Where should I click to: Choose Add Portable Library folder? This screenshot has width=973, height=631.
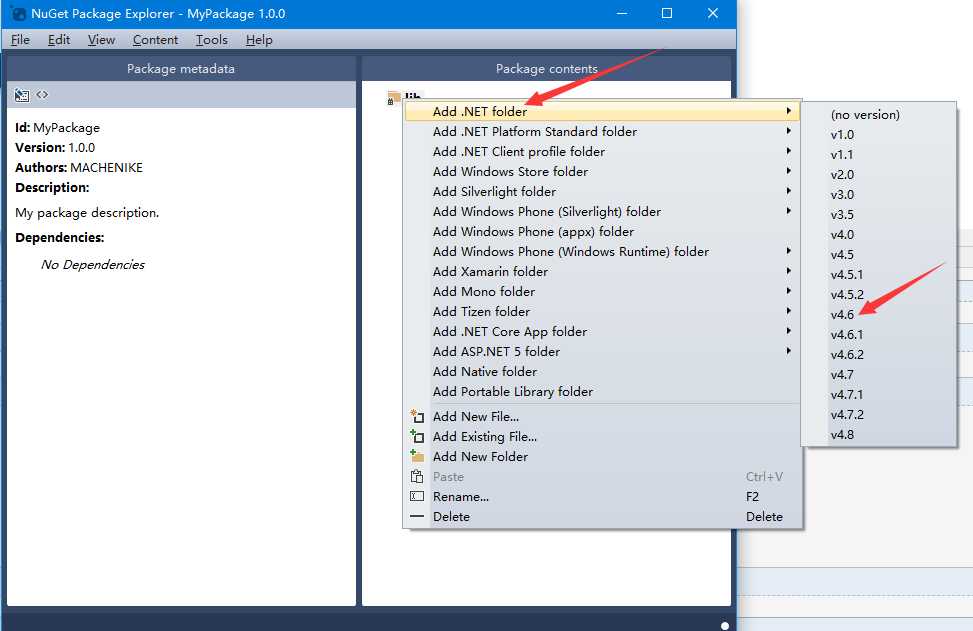click(602, 392)
